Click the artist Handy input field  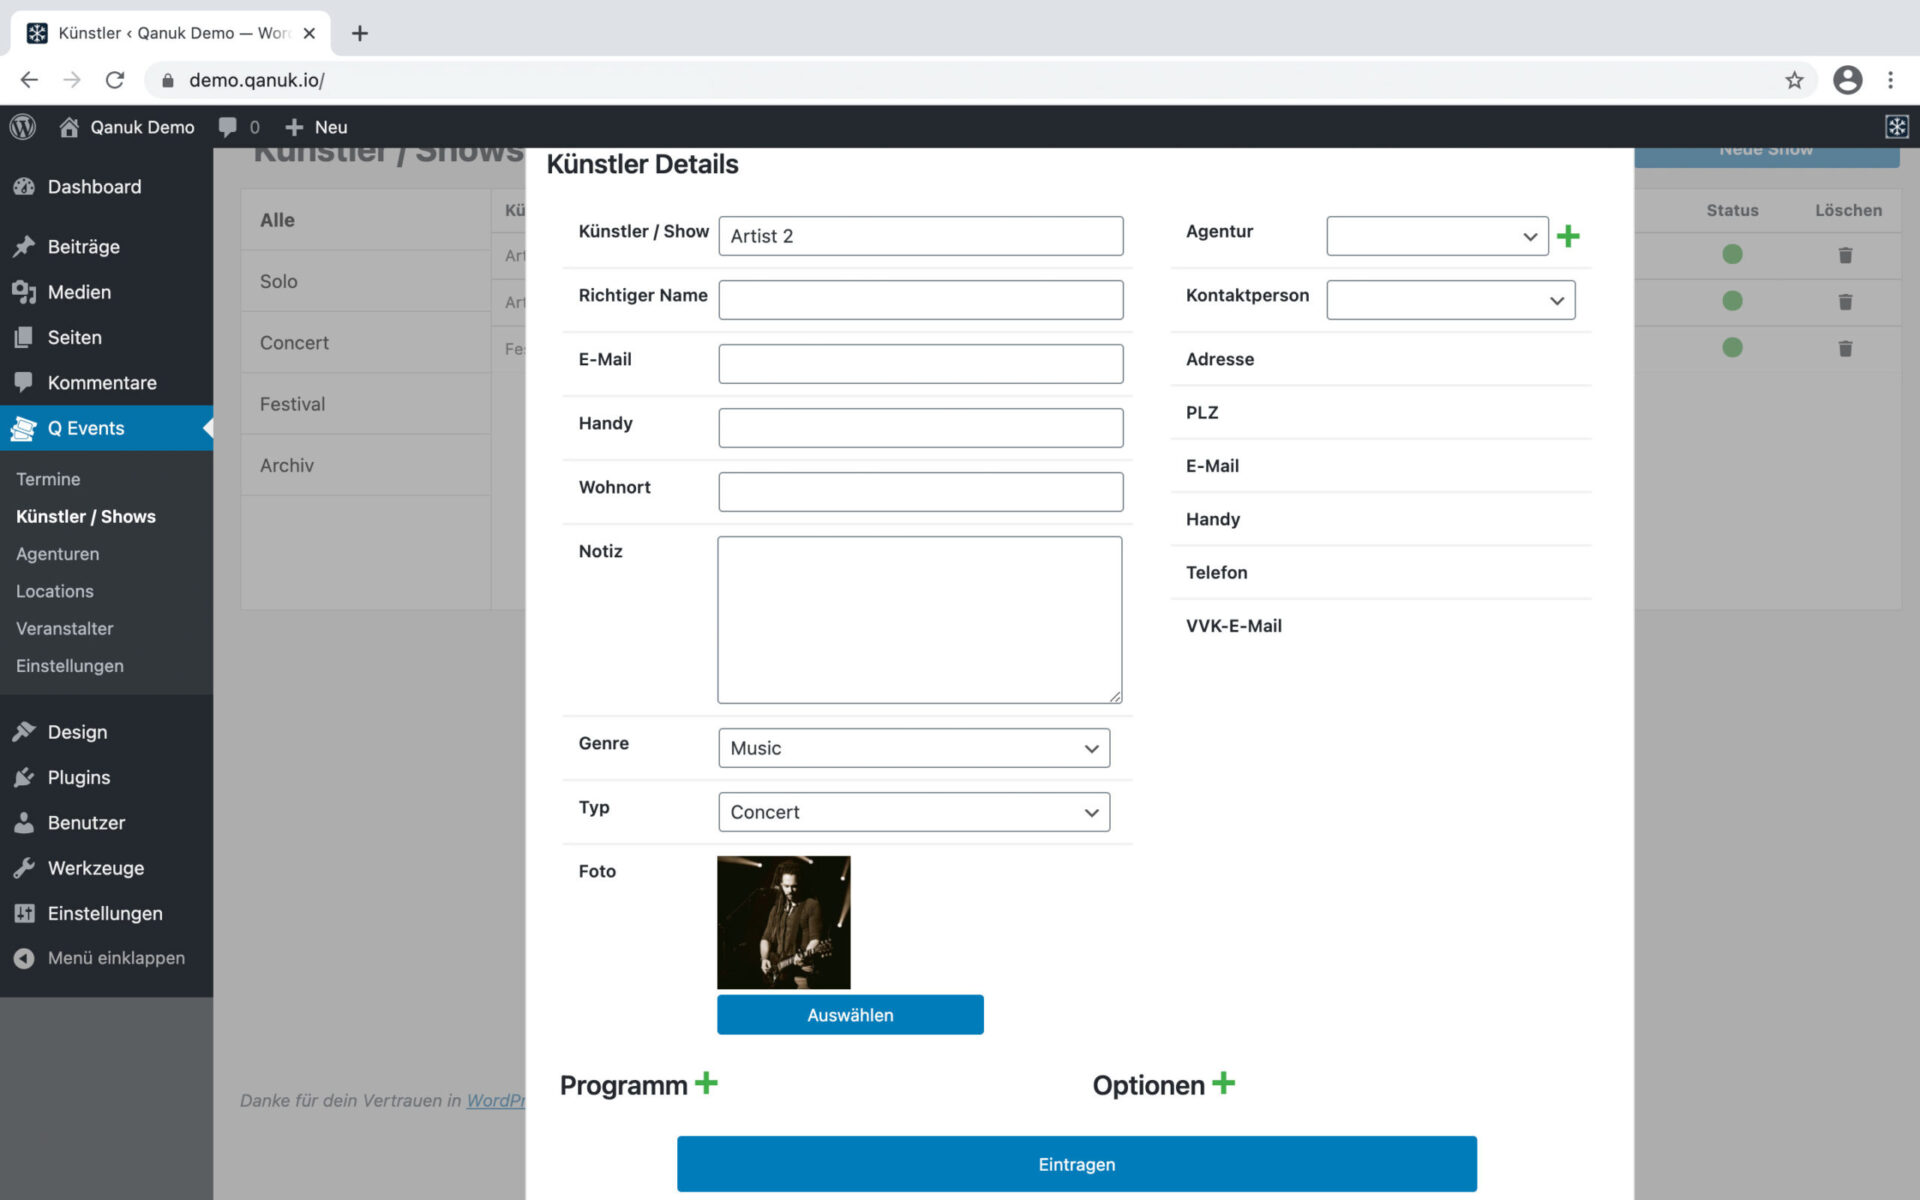[x=920, y=428]
